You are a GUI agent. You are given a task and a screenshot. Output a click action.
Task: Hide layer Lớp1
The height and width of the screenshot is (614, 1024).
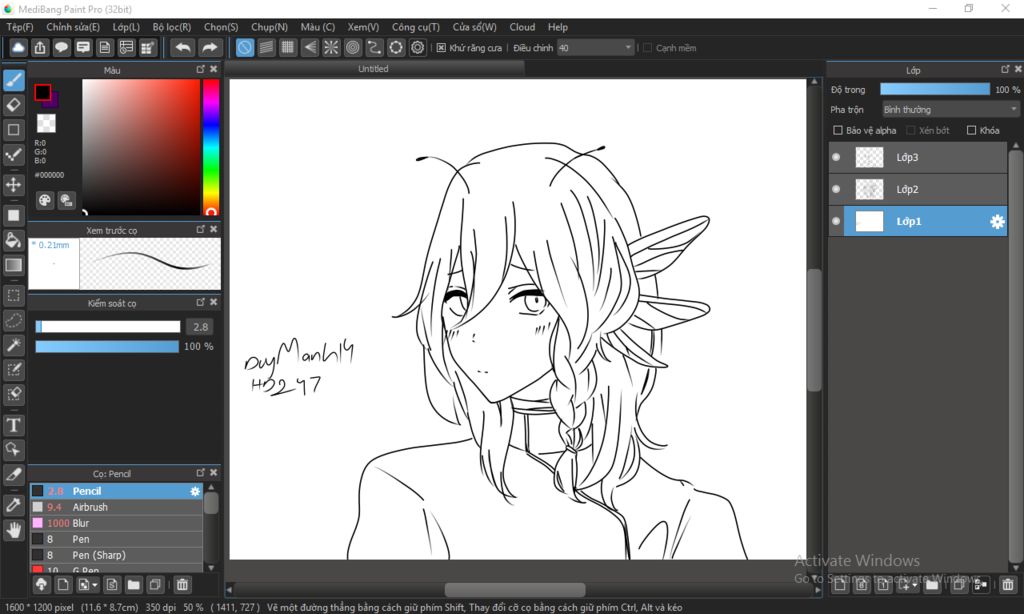pyautogui.click(x=836, y=221)
